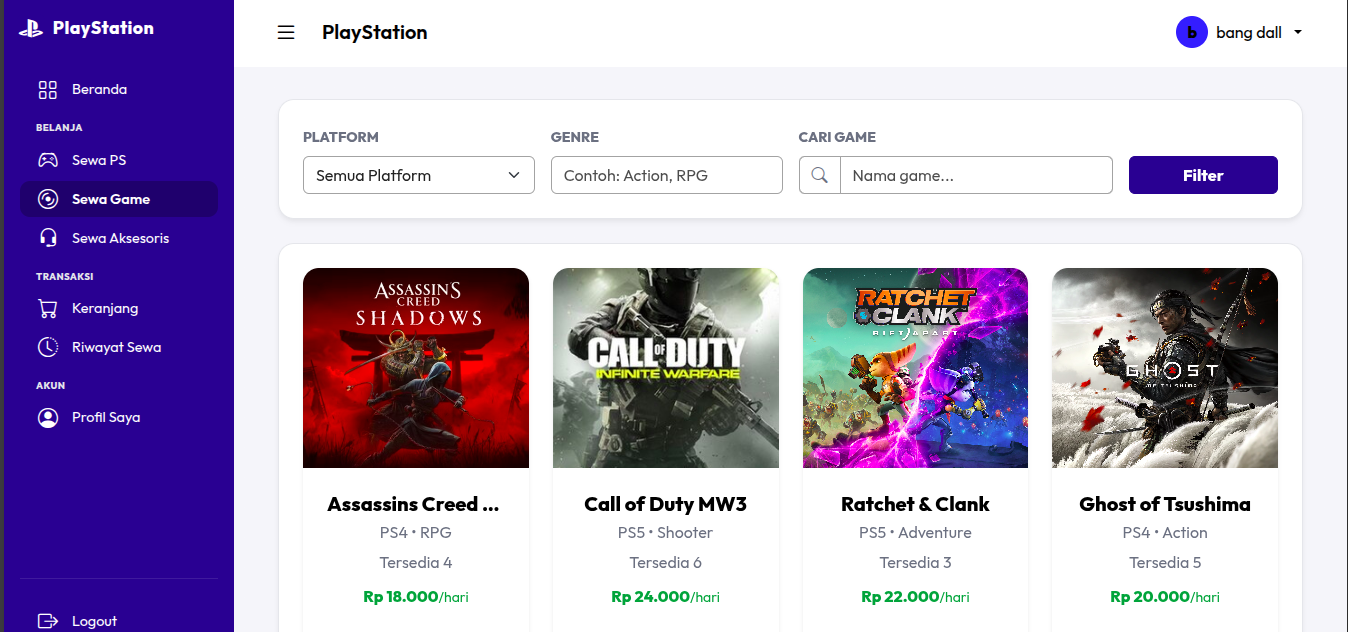Screen dimensions: 1348x632
Task: Click the Sewa Game disc icon
Action: tap(48, 199)
